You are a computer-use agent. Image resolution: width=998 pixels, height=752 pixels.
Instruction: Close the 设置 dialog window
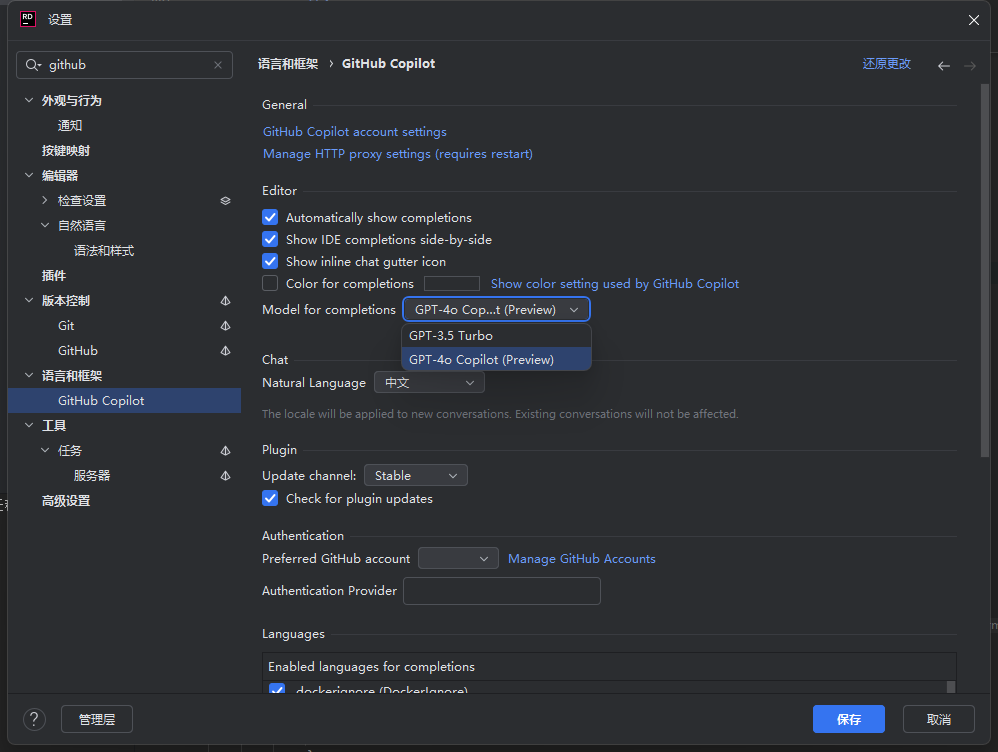point(974,20)
